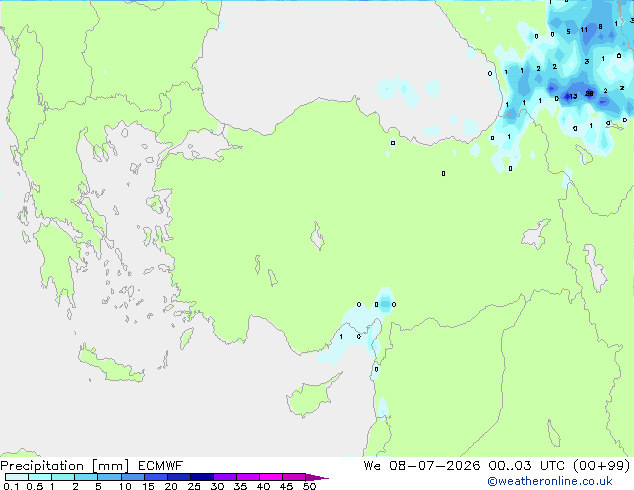Click the "8" precipitation value on the map
The width and height of the screenshot is (634, 490).
click(x=600, y=27)
